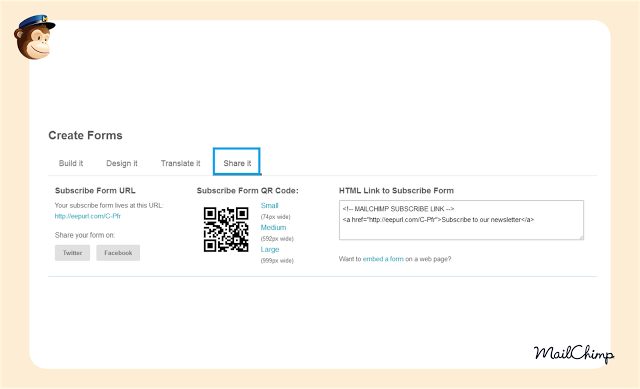Choose the Medium QR code size link
The width and height of the screenshot is (640, 389).
tap(273, 227)
